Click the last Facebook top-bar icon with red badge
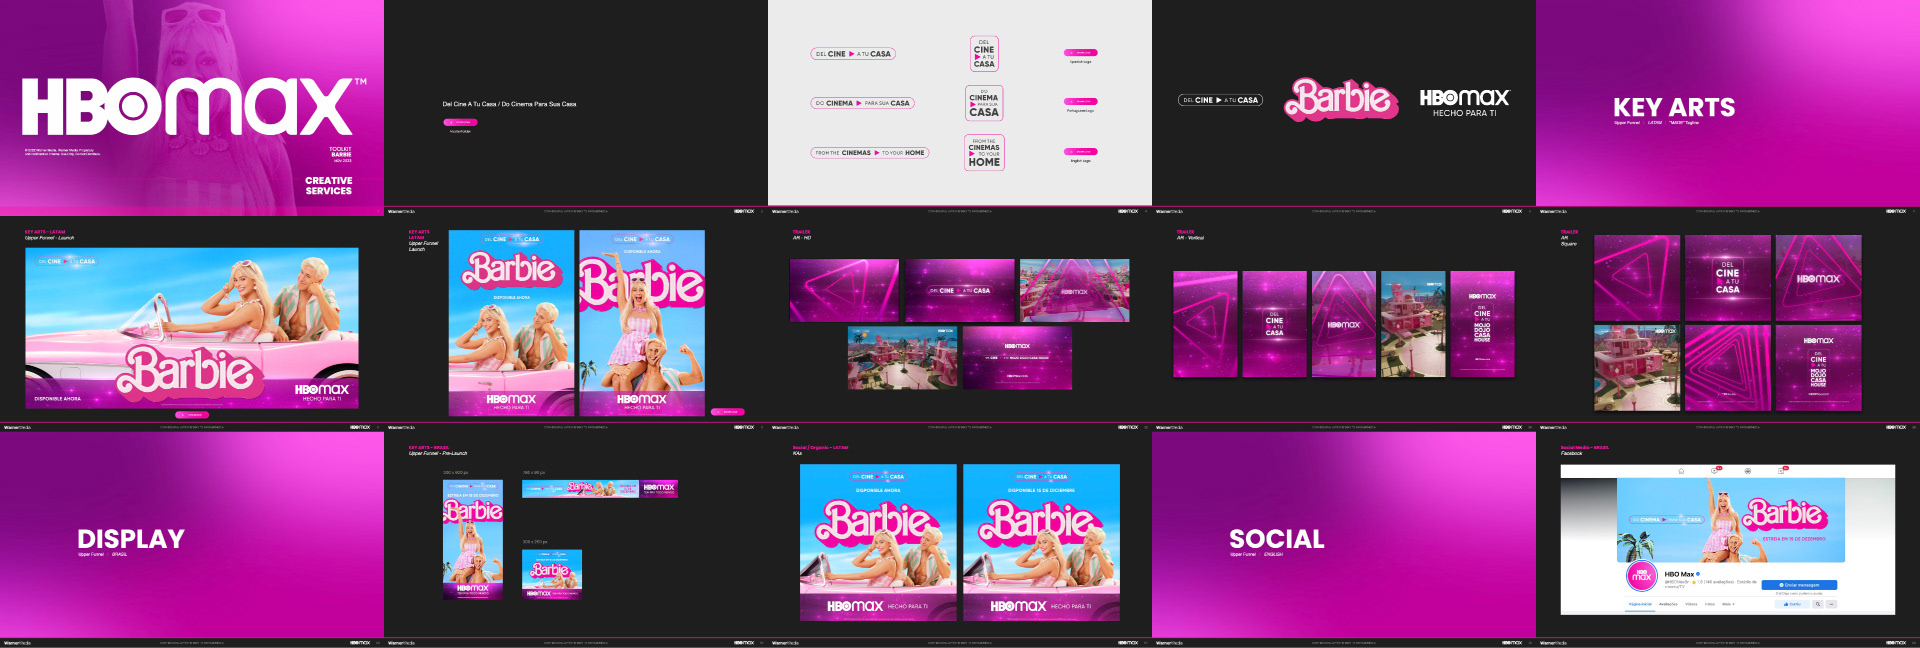This screenshot has height=648, width=1920. click(1781, 471)
